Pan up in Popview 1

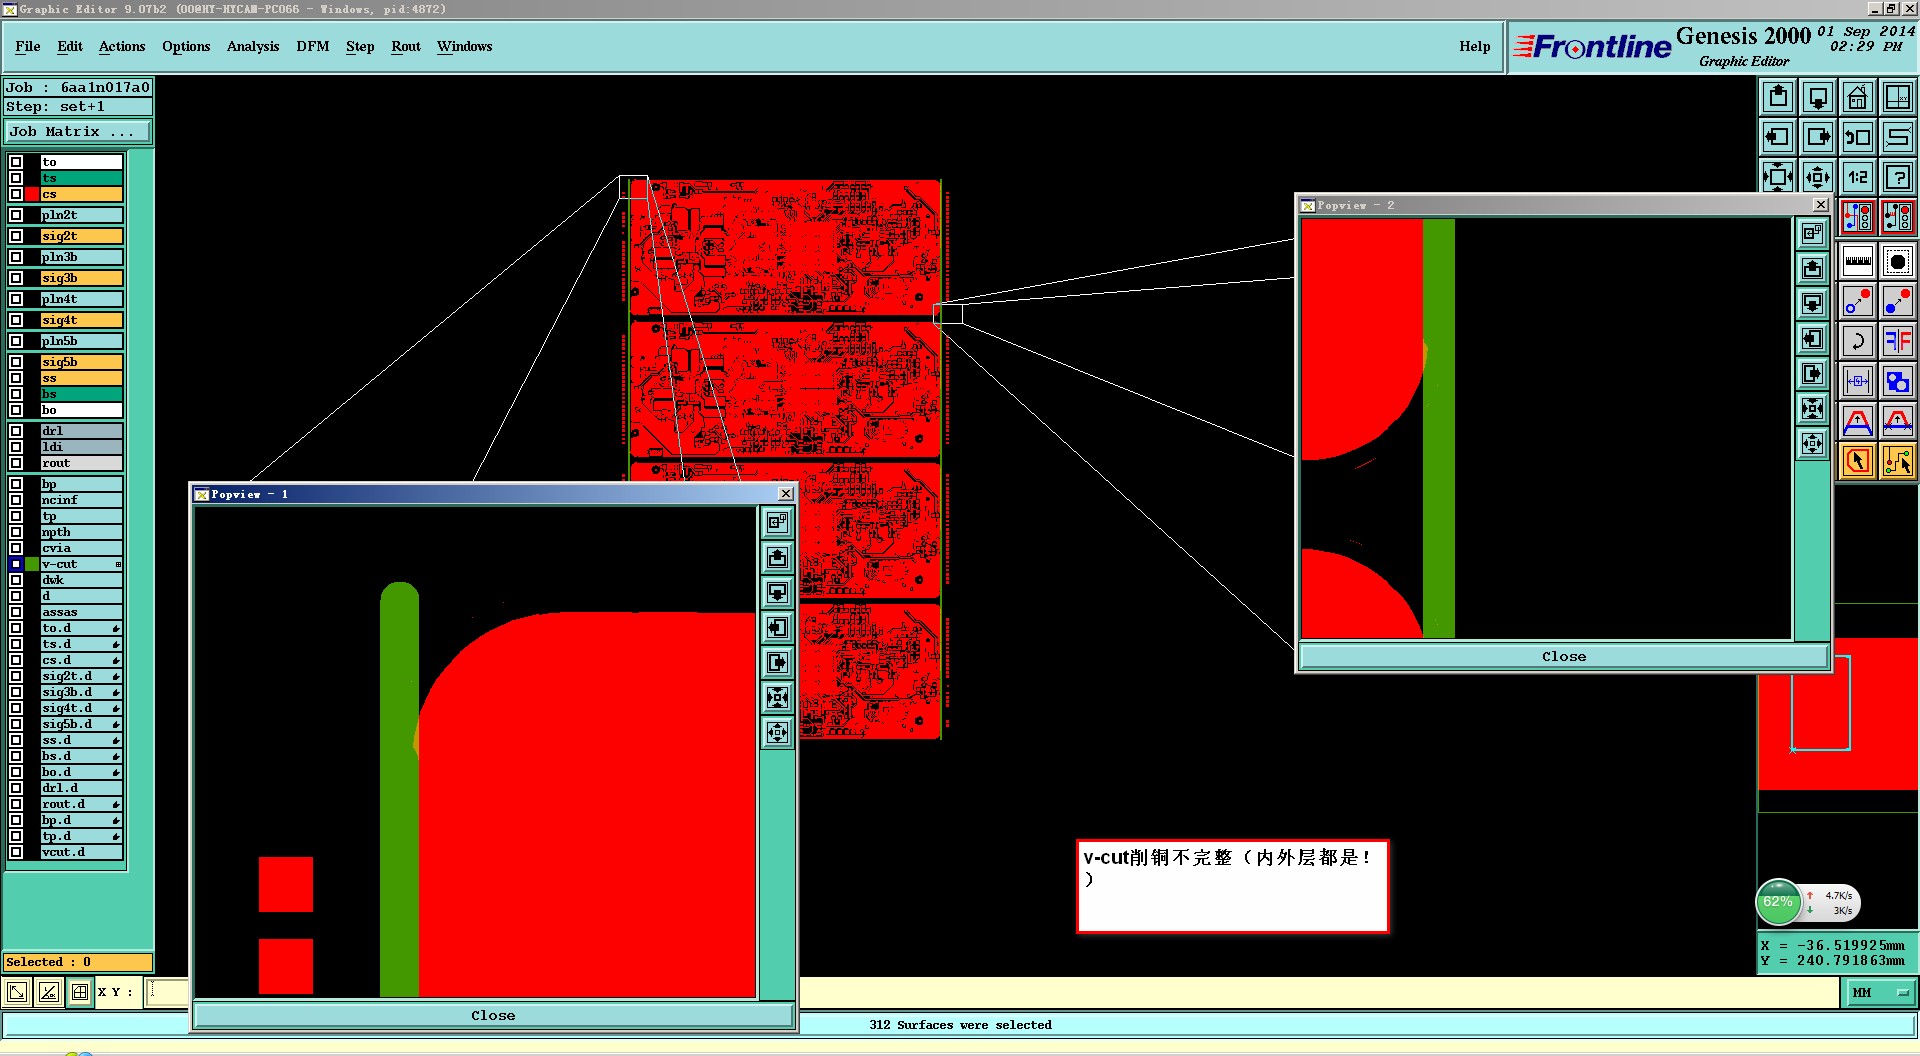point(777,557)
